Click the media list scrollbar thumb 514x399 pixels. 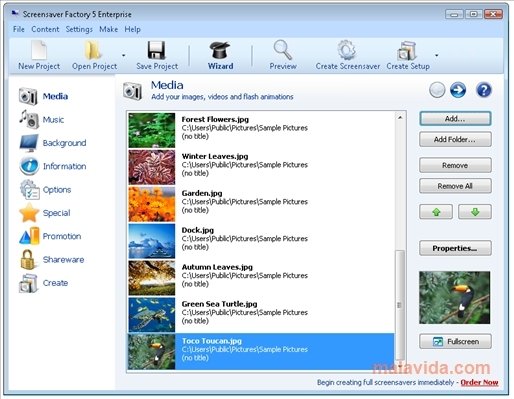pos(400,305)
